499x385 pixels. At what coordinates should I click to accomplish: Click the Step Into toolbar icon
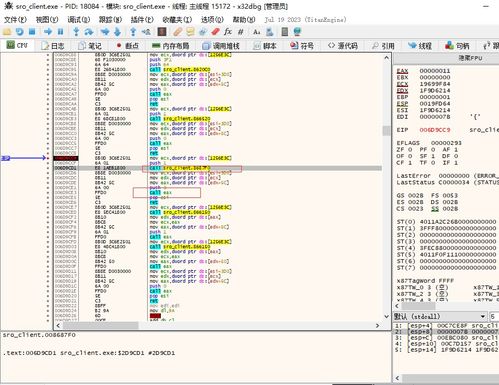click(76, 32)
